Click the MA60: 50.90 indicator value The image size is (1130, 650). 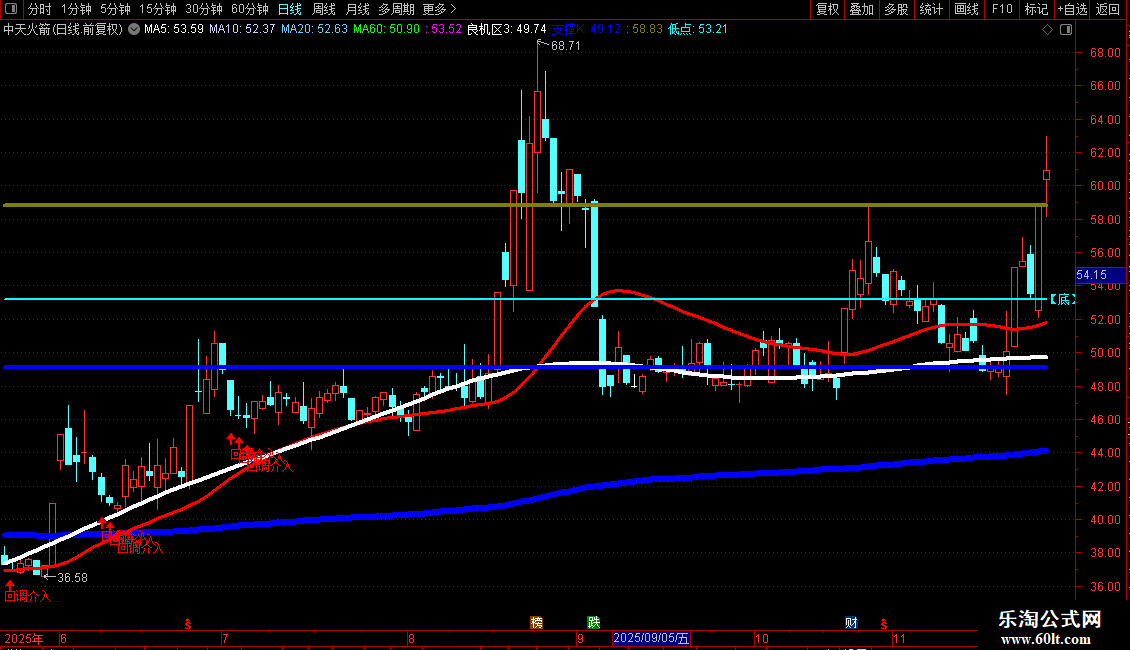coord(386,30)
